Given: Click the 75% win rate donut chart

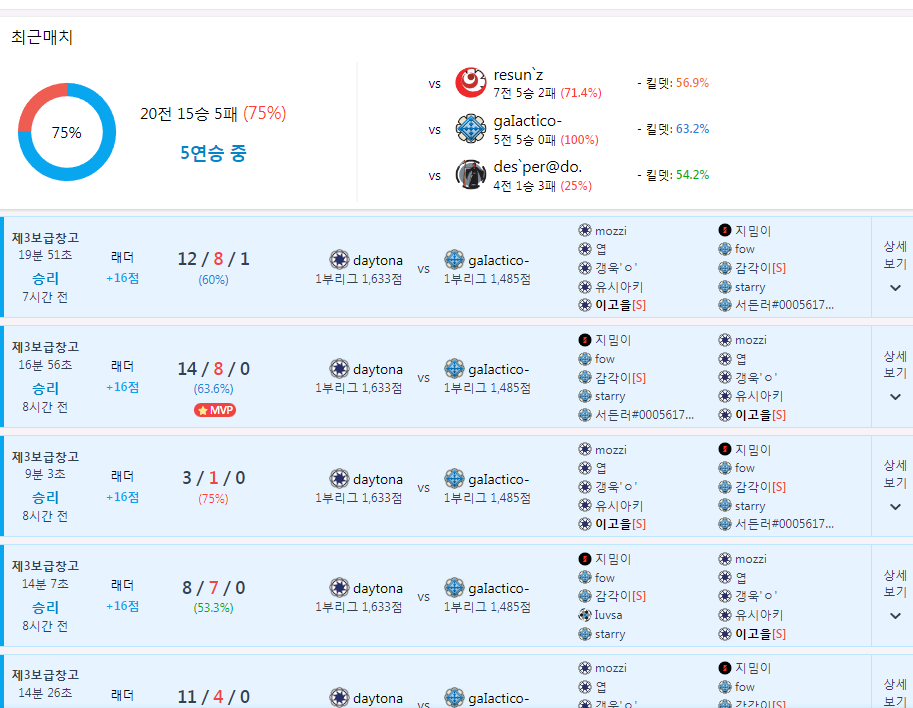Looking at the screenshot, I should pyautogui.click(x=67, y=132).
